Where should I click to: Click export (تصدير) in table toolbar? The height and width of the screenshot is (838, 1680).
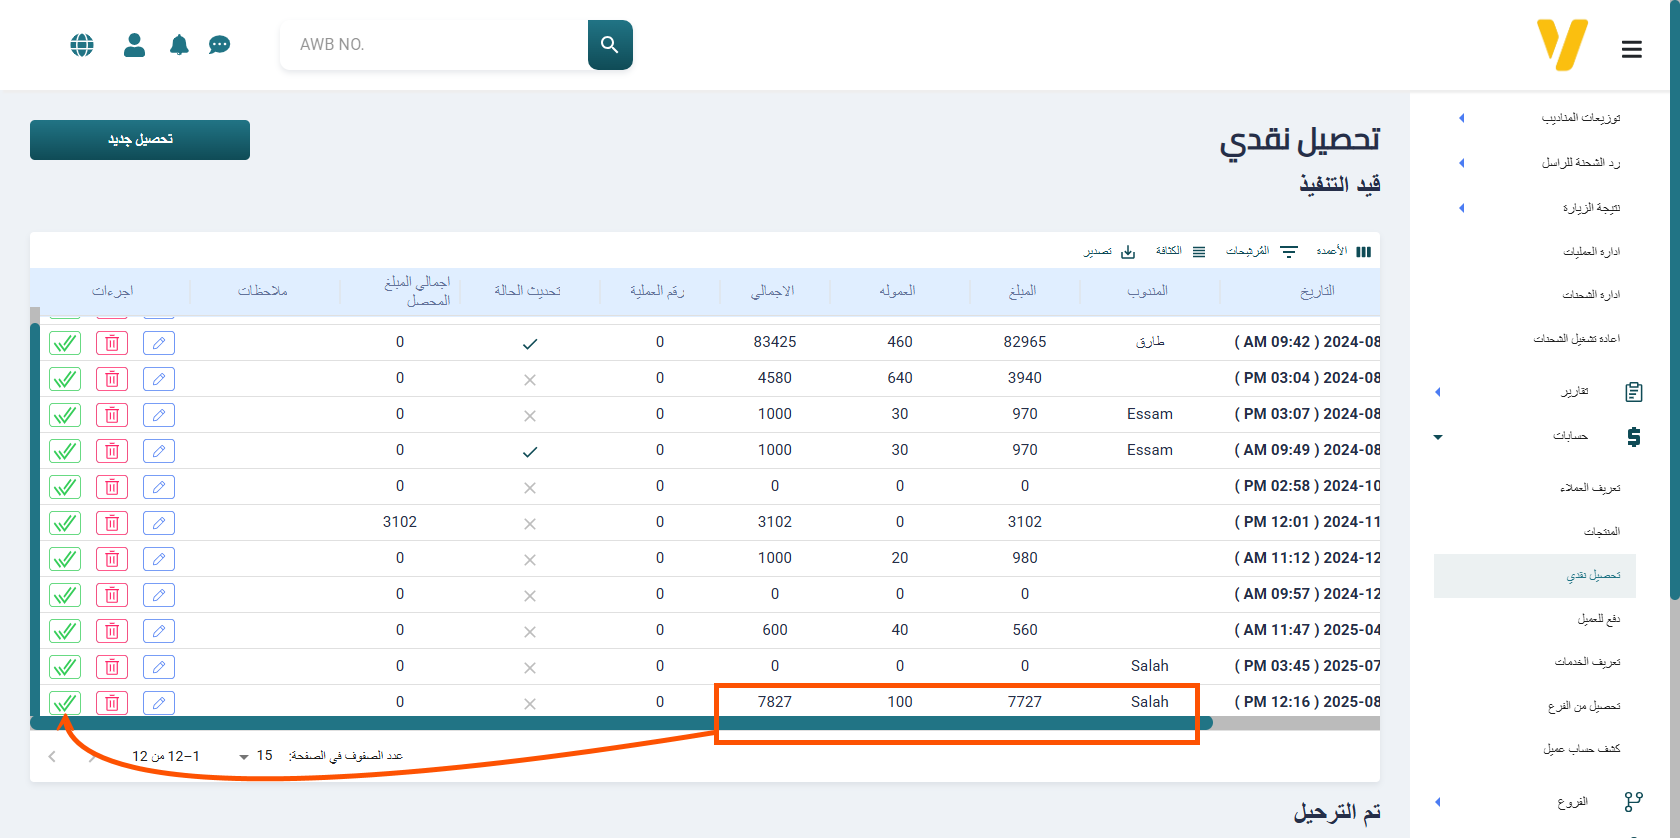pyautogui.click(x=1109, y=252)
